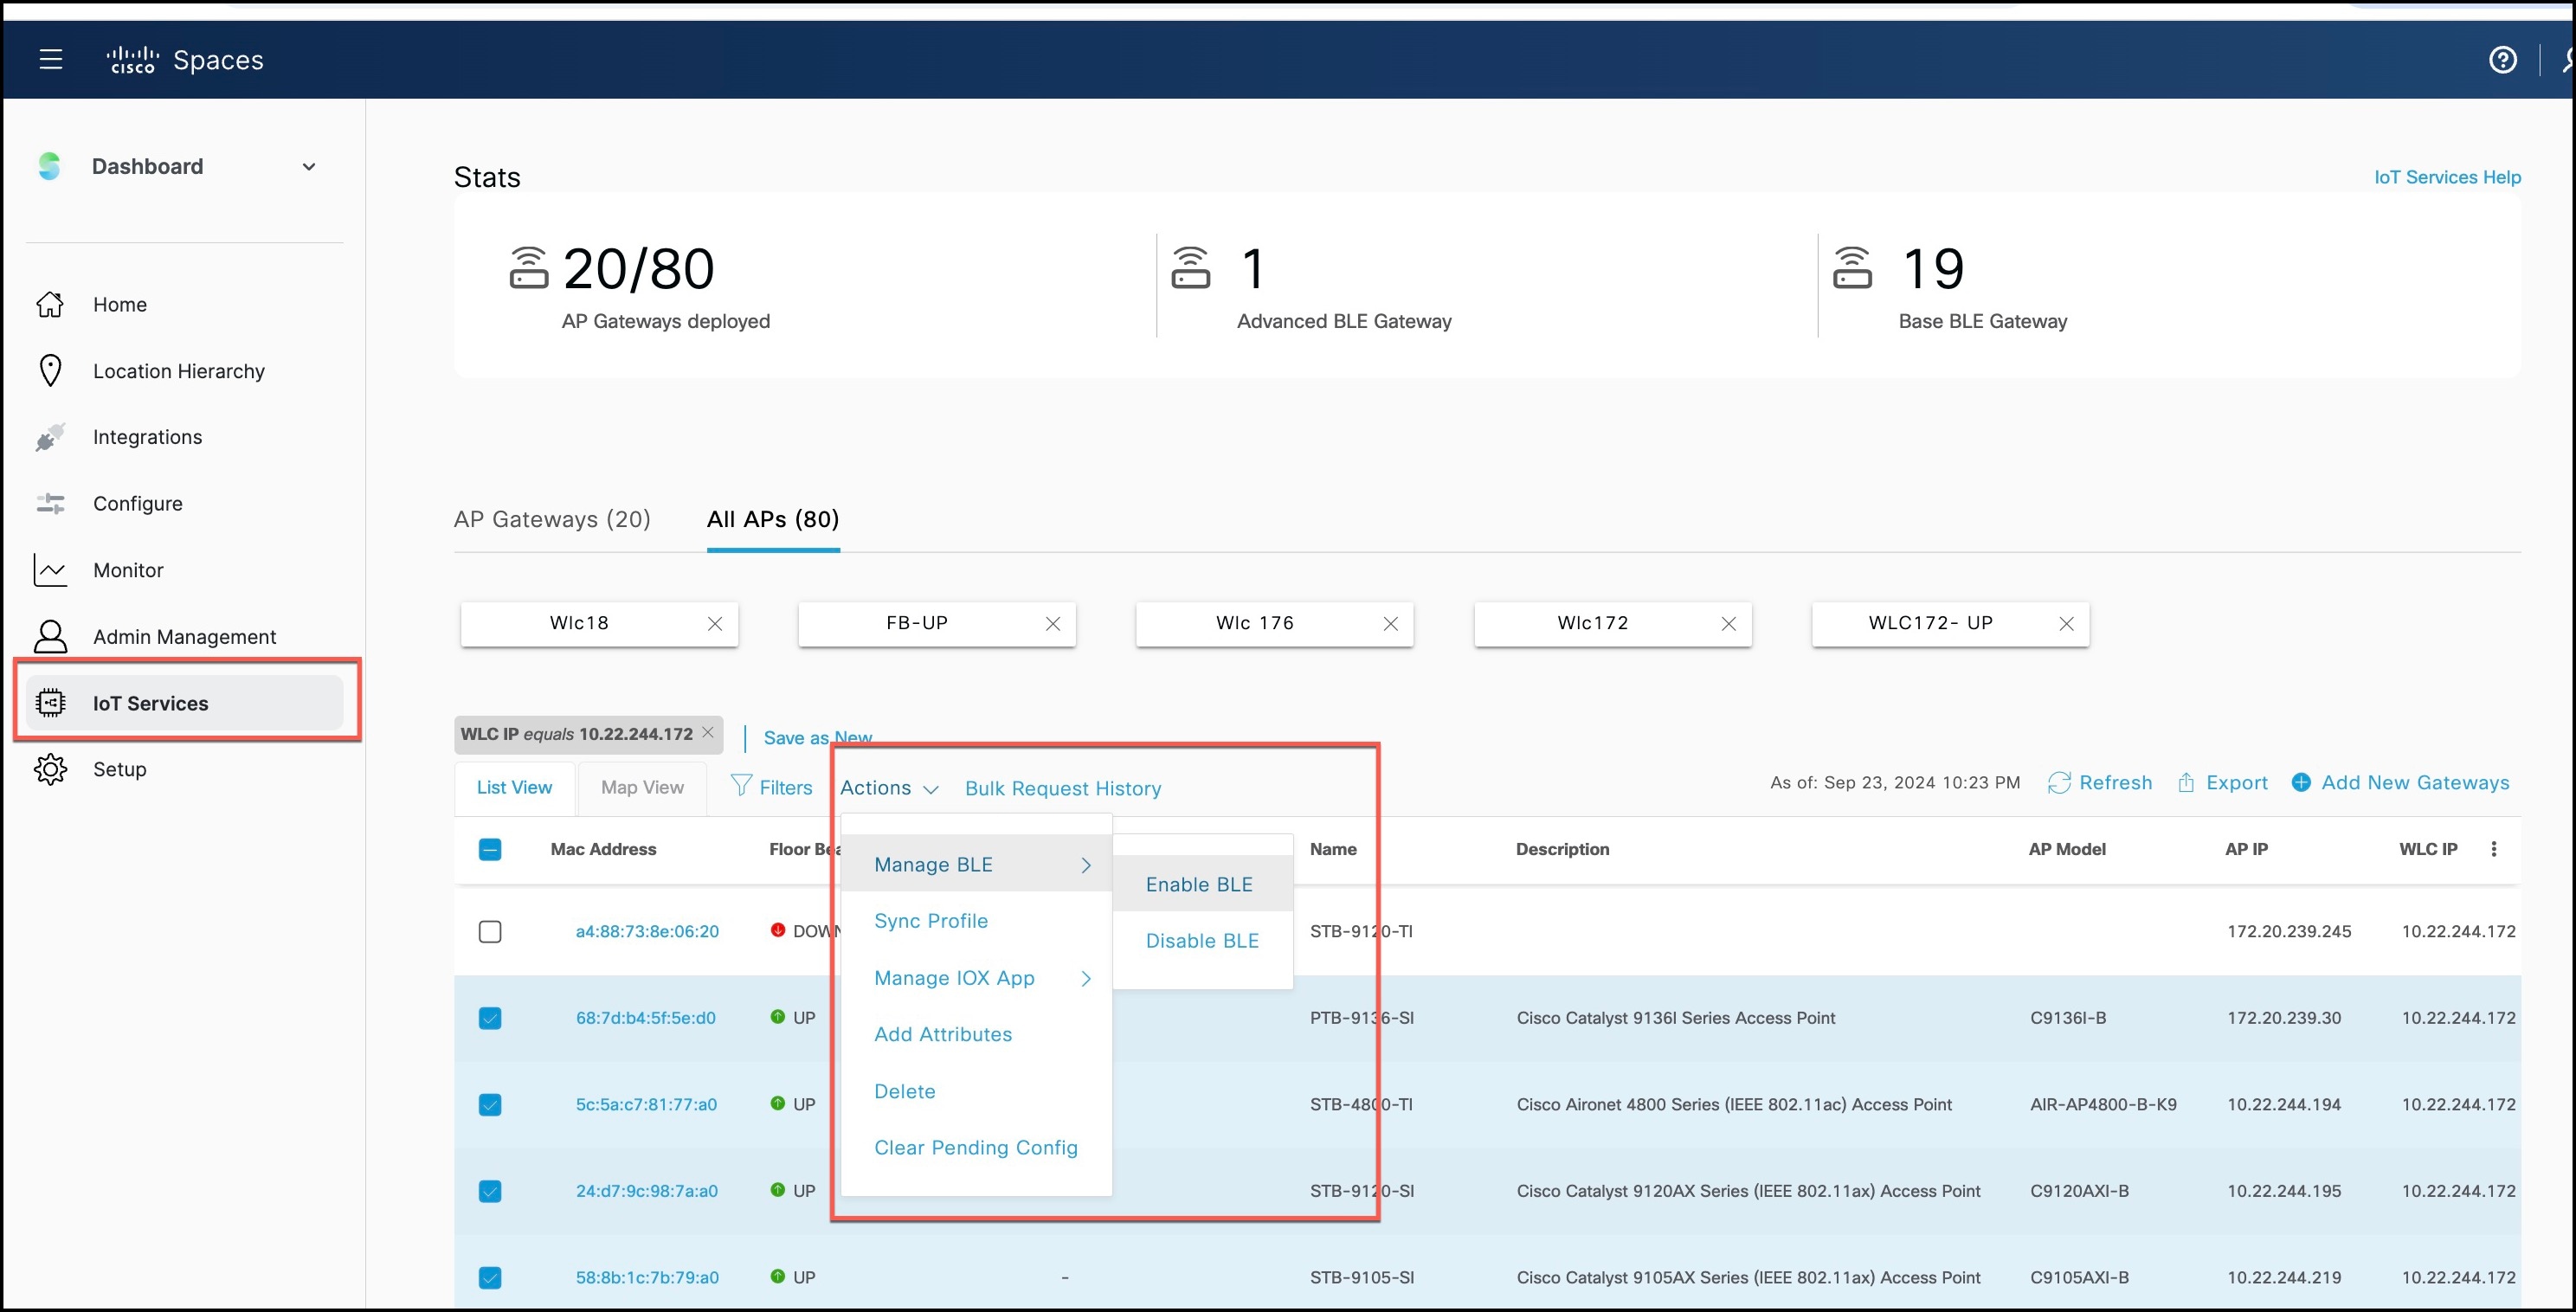Viewport: 2576px width, 1312px height.
Task: Open the help question mark icon
Action: coord(2502,60)
